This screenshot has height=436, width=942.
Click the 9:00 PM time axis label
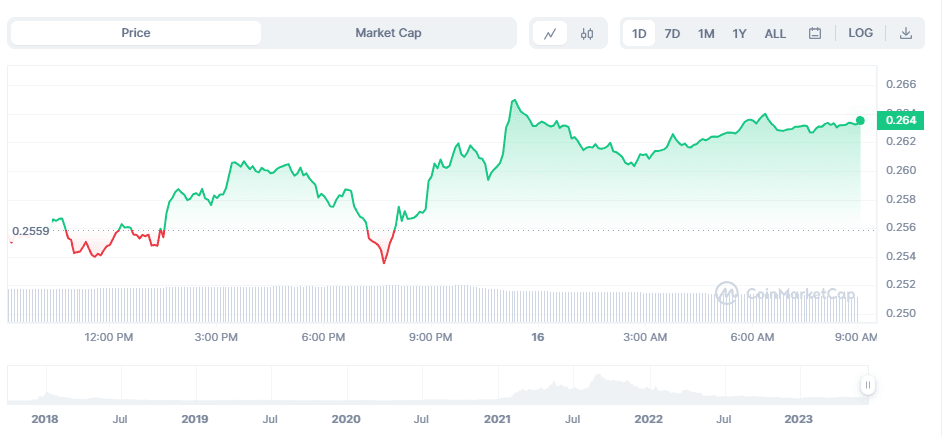[x=432, y=337]
